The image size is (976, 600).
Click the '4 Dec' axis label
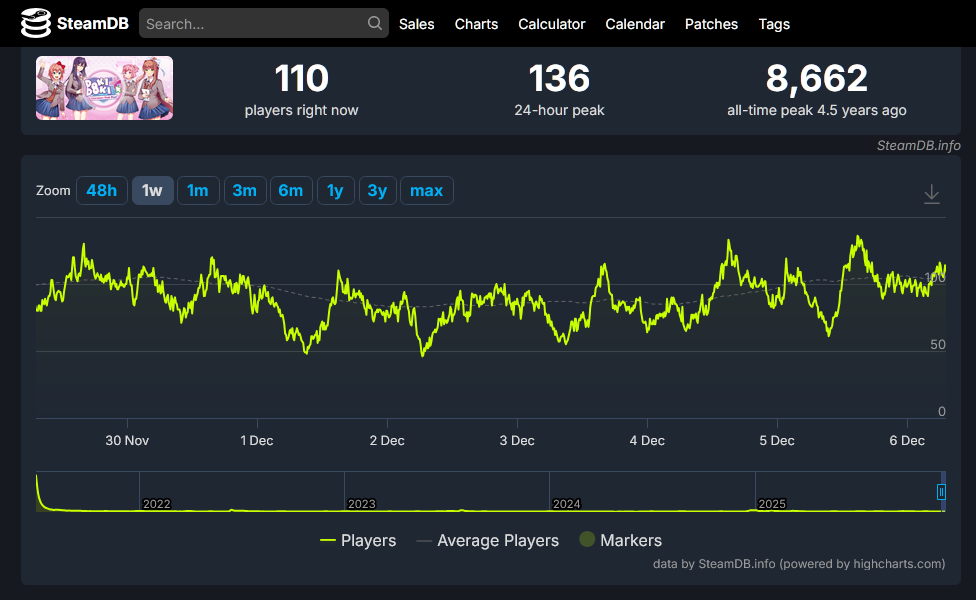[647, 441]
